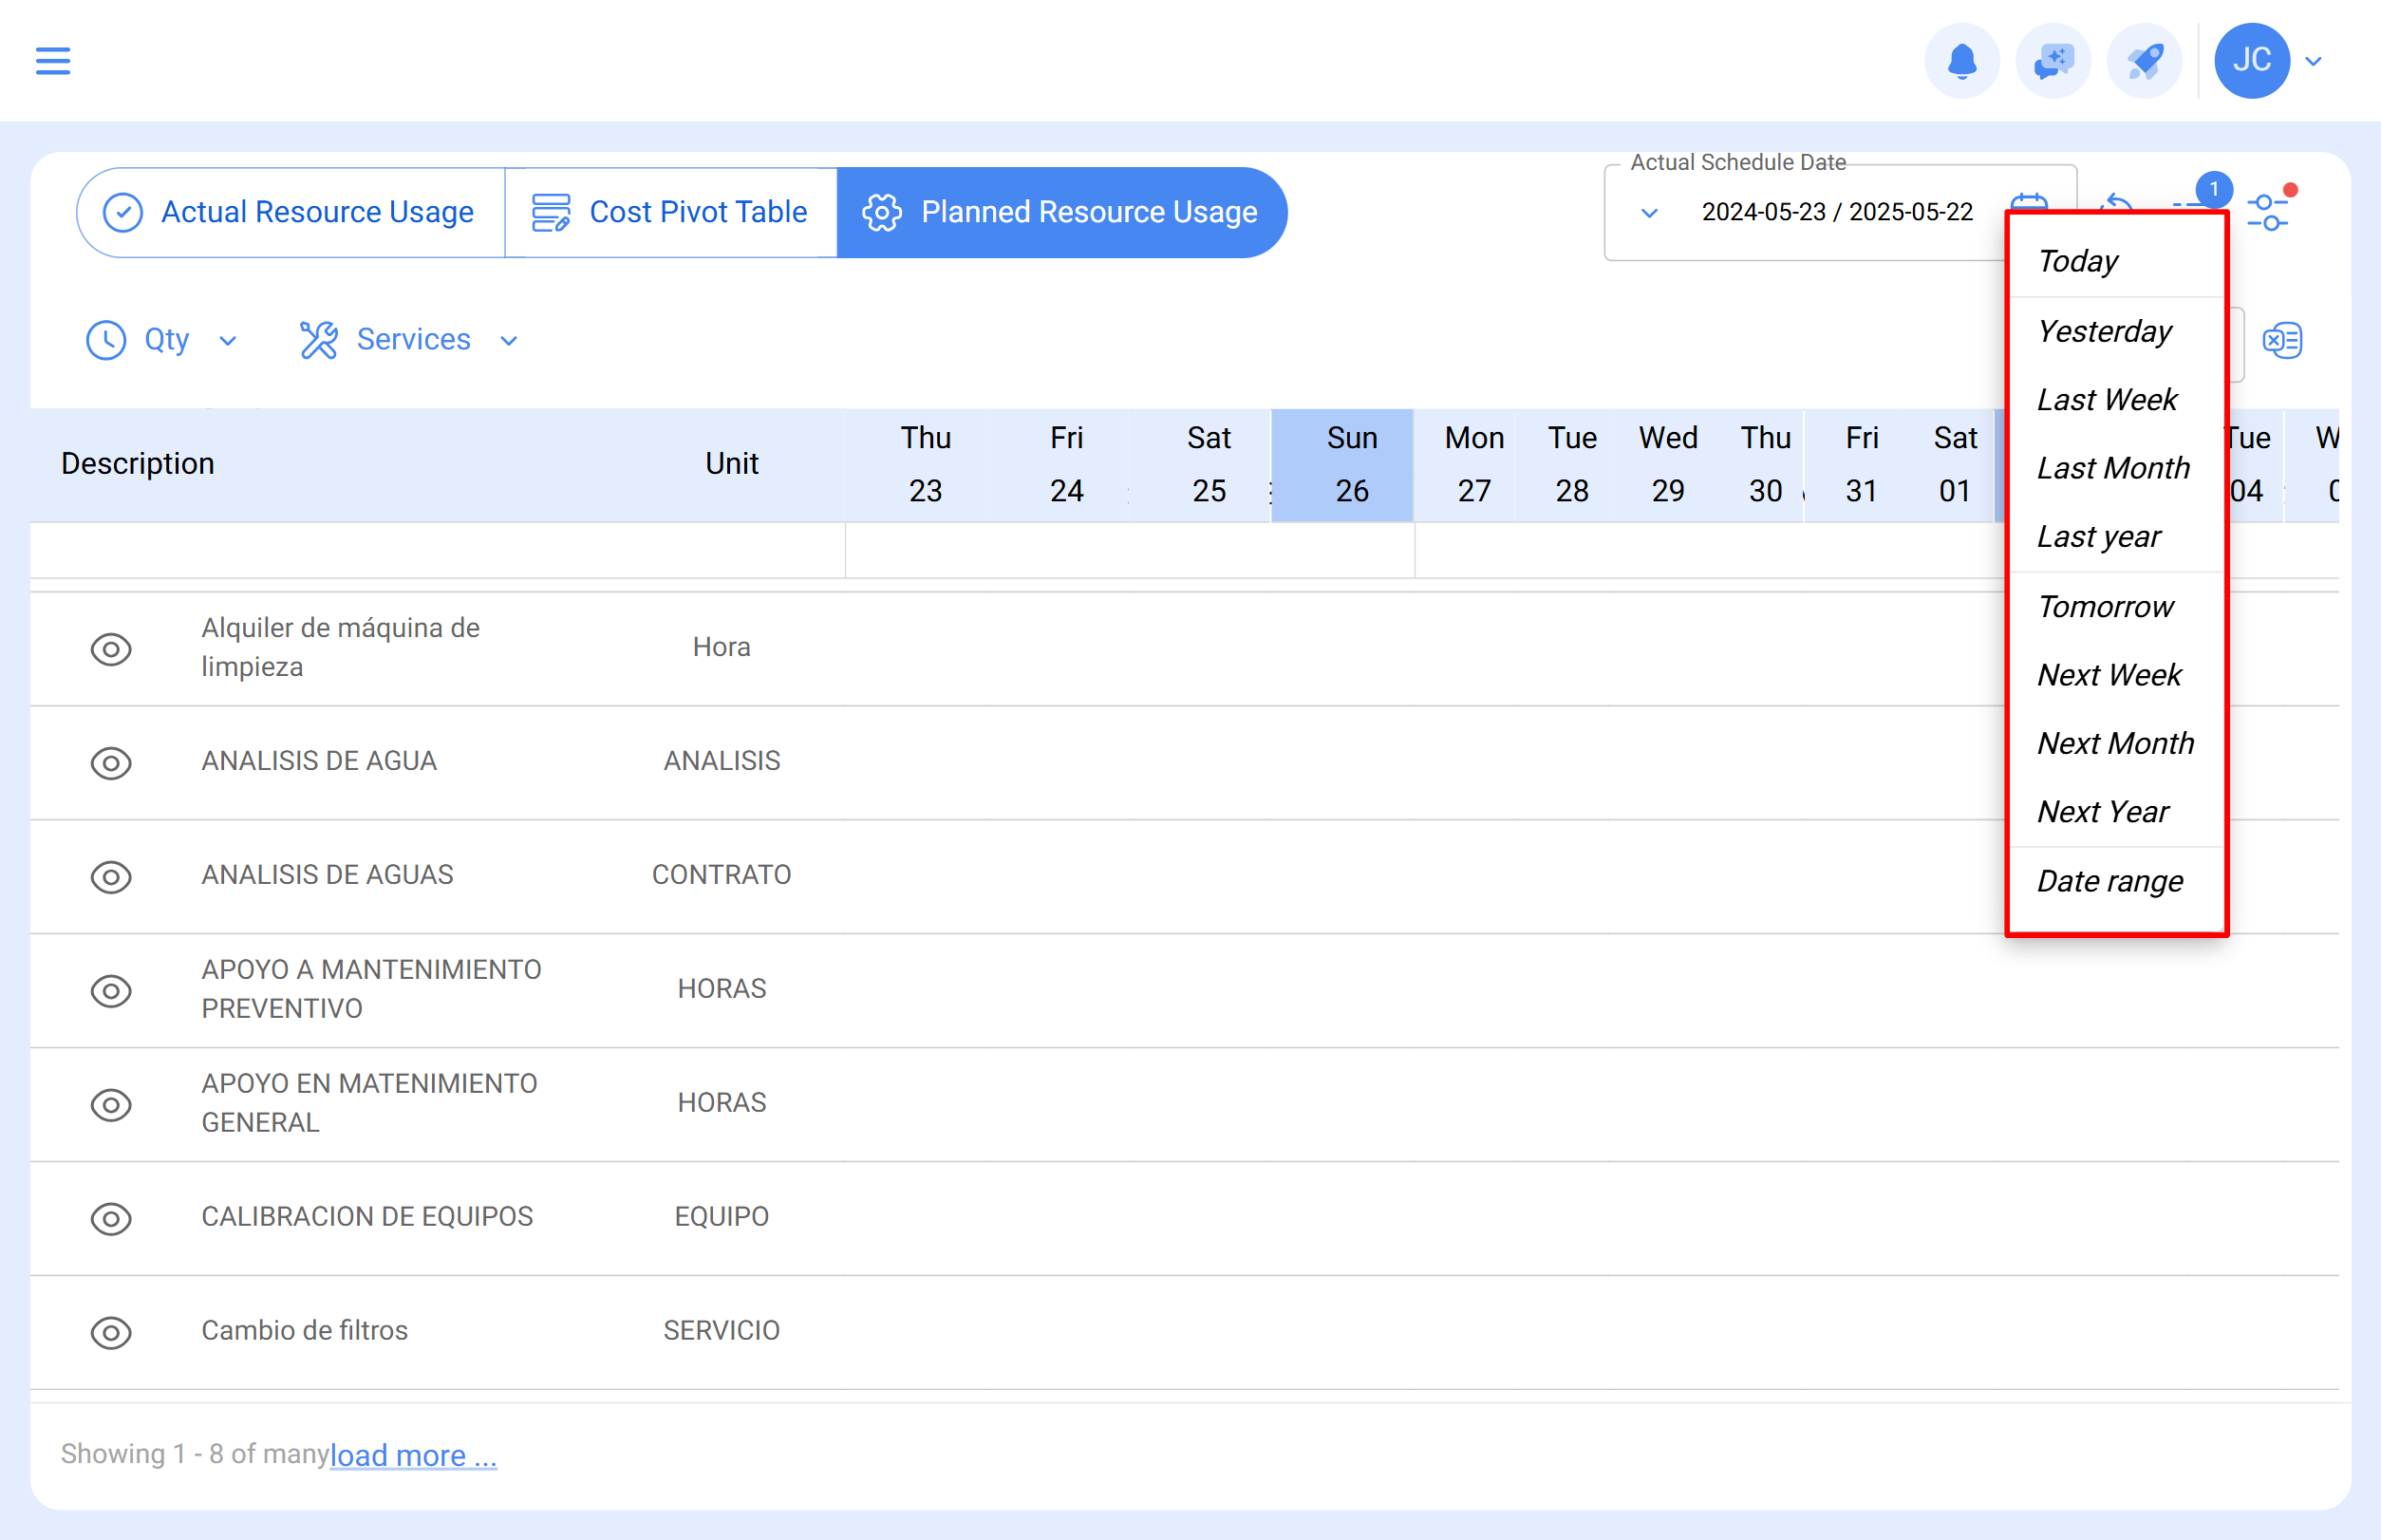Viewport: 2381px width, 1540px height.
Task: Select the Fri 24 date column
Action: click(1066, 465)
